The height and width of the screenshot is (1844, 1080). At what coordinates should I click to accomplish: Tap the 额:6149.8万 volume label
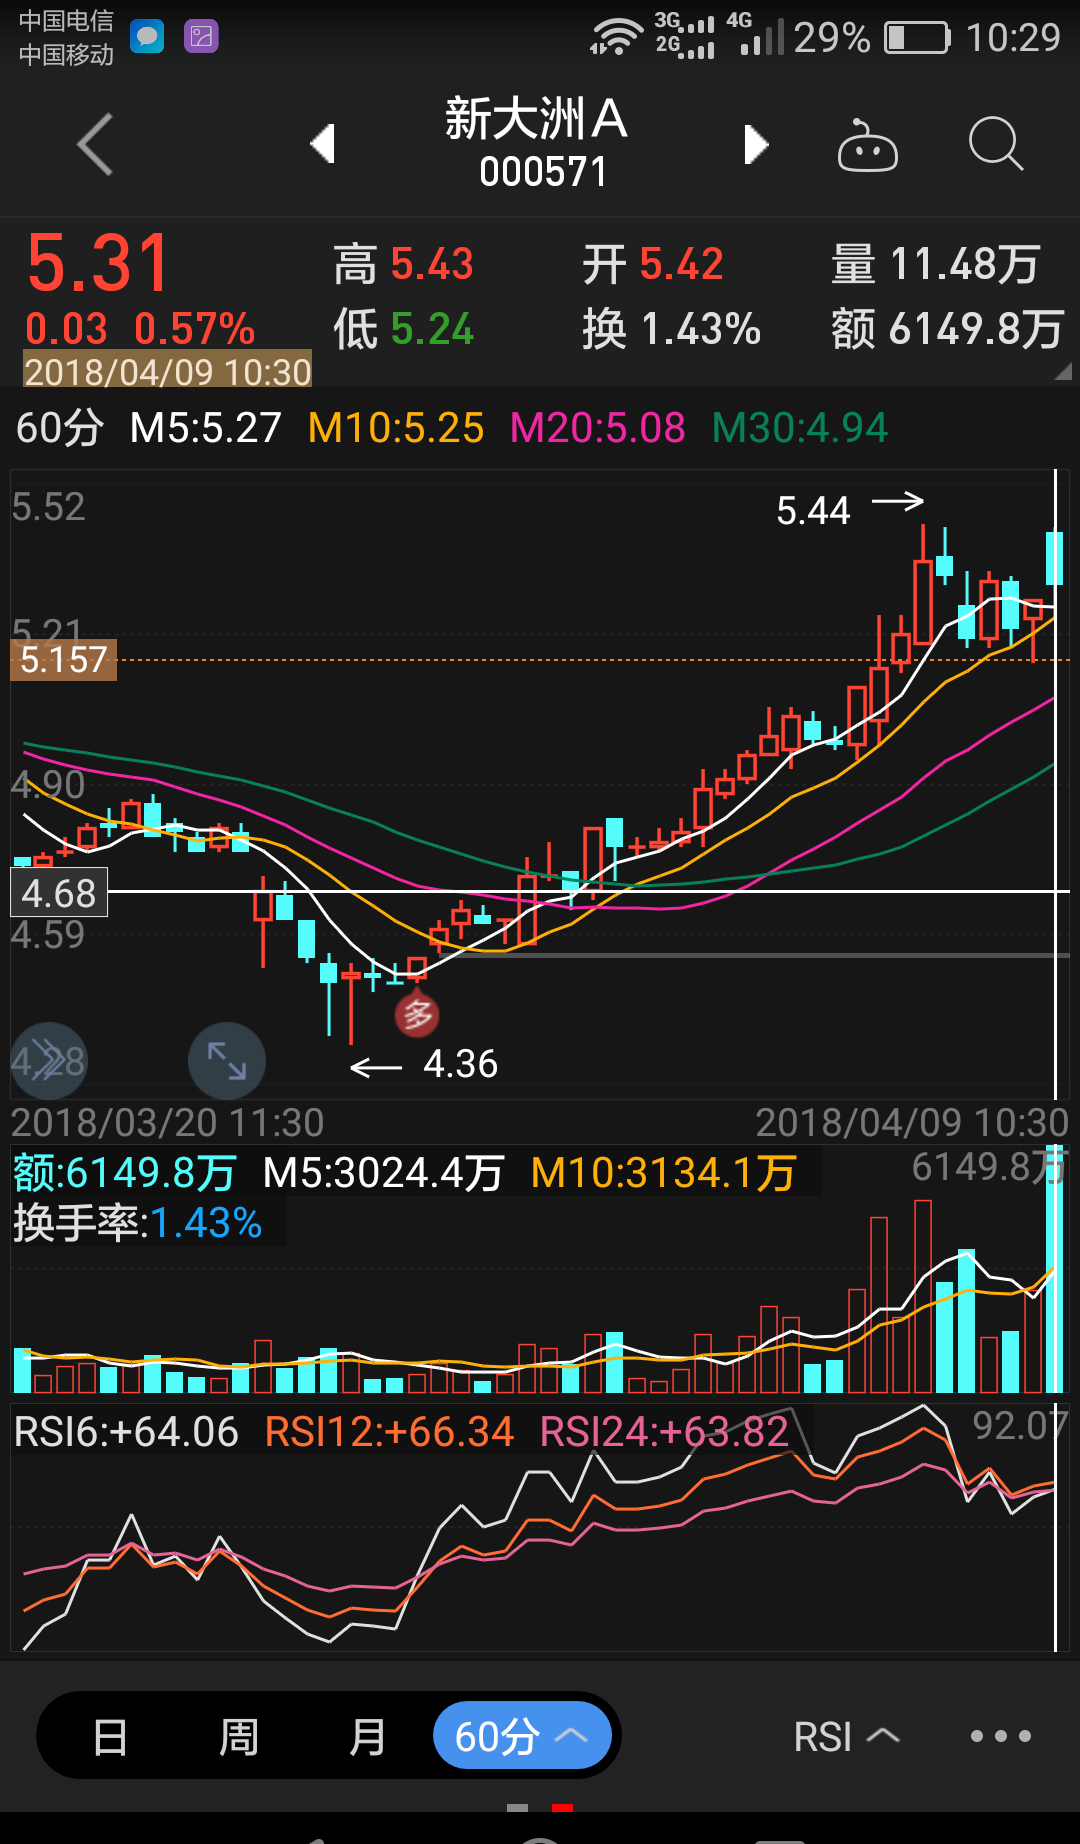(125, 1172)
